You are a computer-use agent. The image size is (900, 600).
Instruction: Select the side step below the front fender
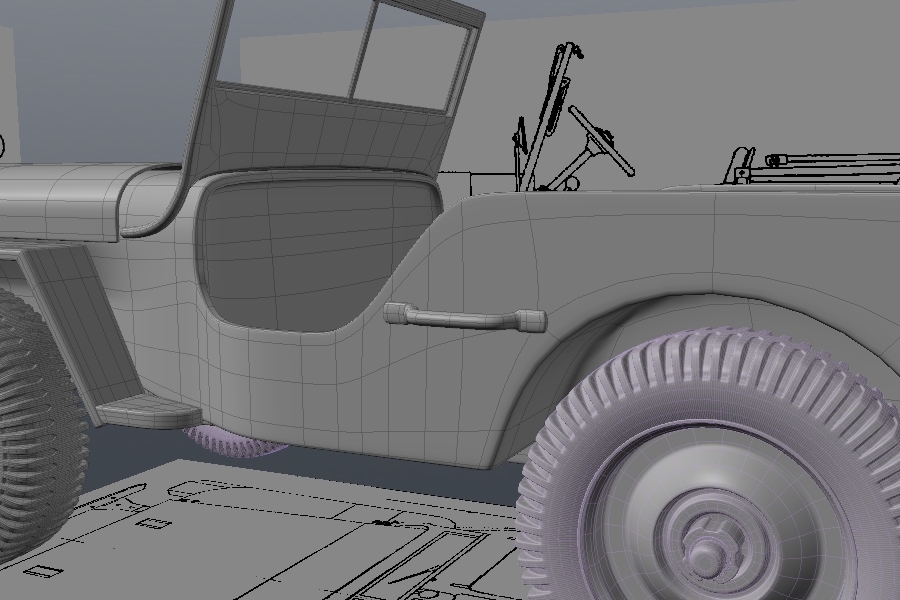pyautogui.click(x=148, y=412)
